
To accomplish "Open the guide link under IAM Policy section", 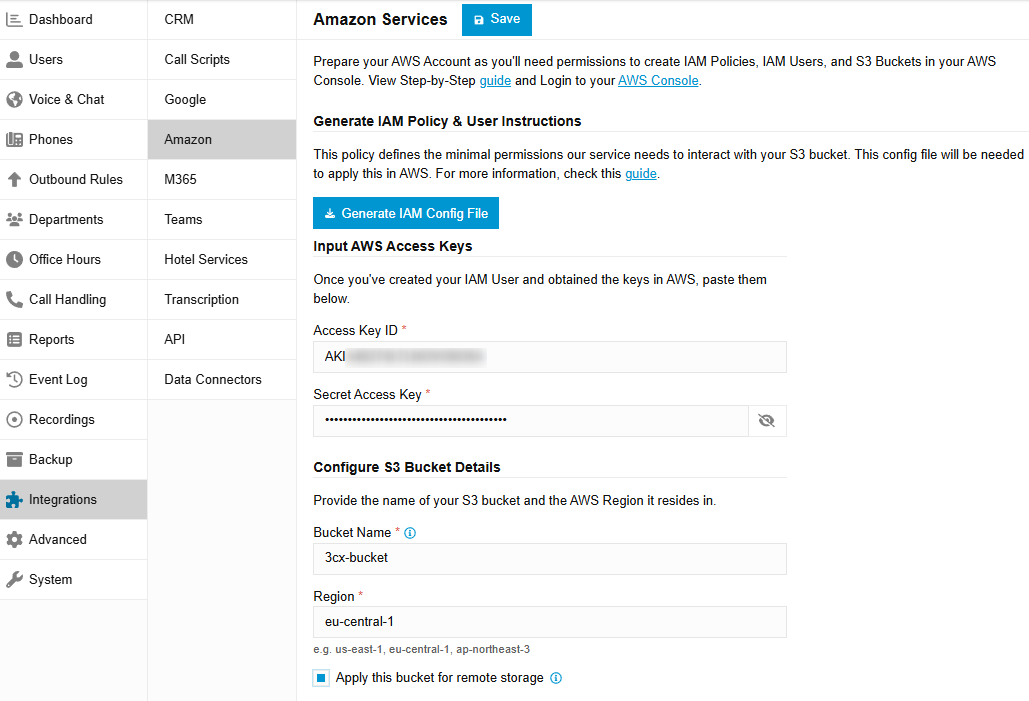I will tap(640, 174).
